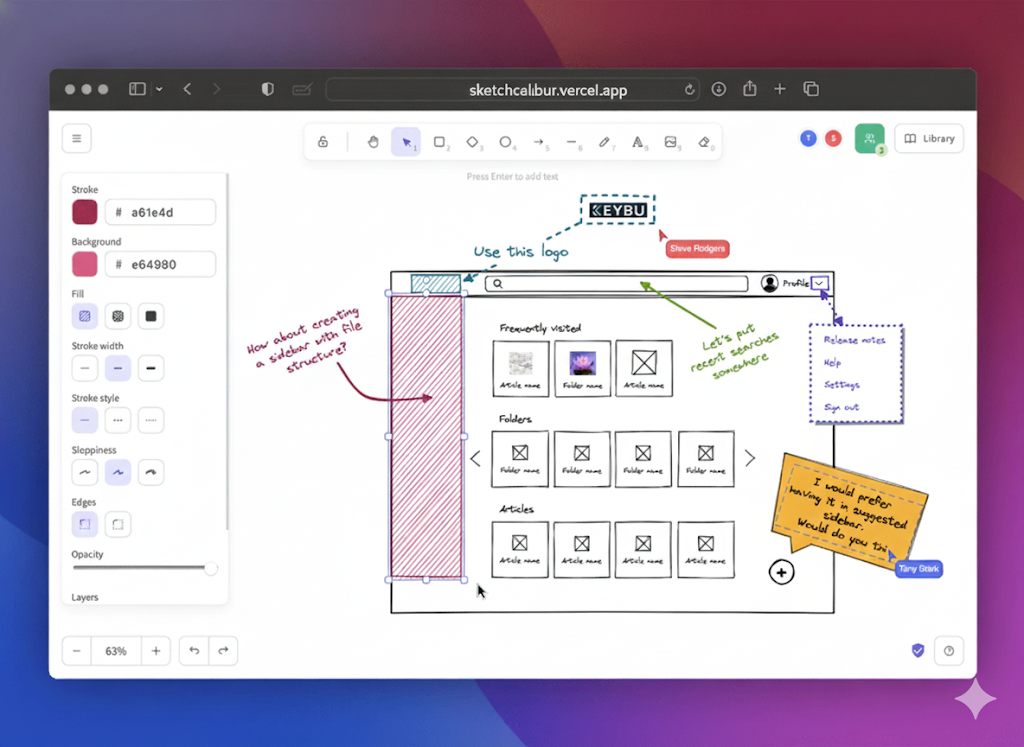Select the Rectangle tool
The image size is (1024, 747).
[x=441, y=142]
